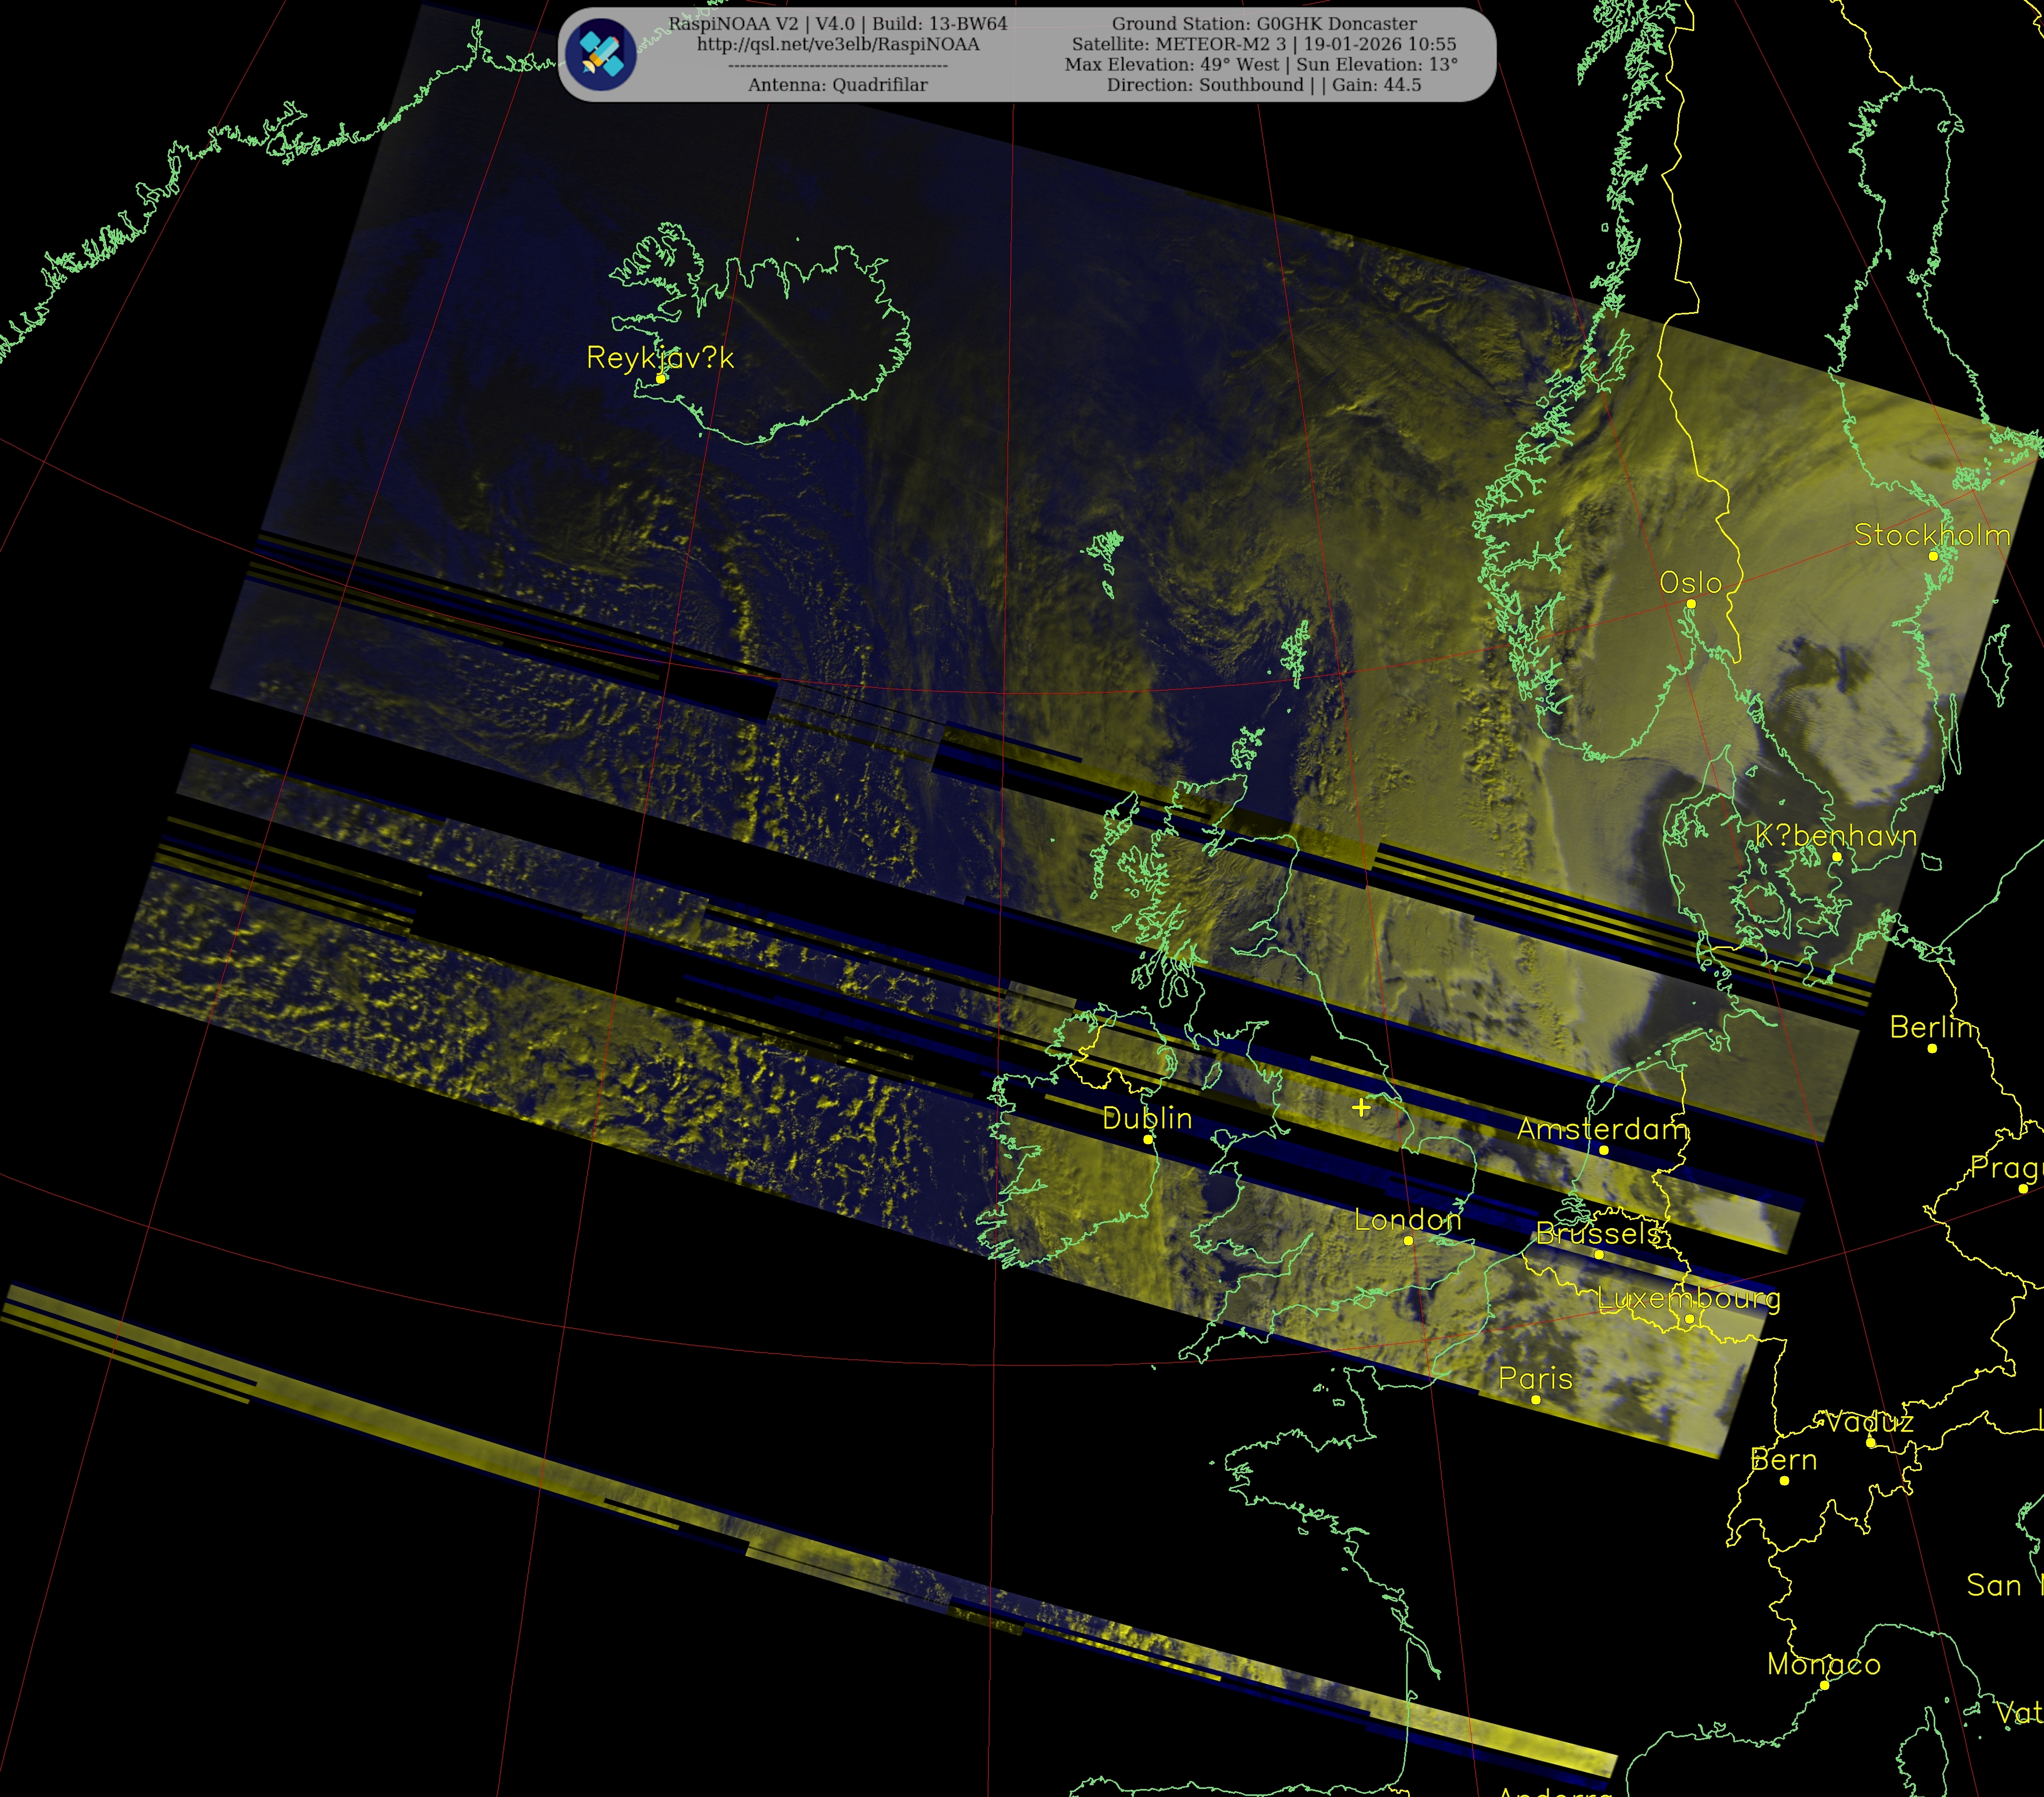Click the Reykjavik city marker dot
2044x1797 pixels.
tap(660, 378)
